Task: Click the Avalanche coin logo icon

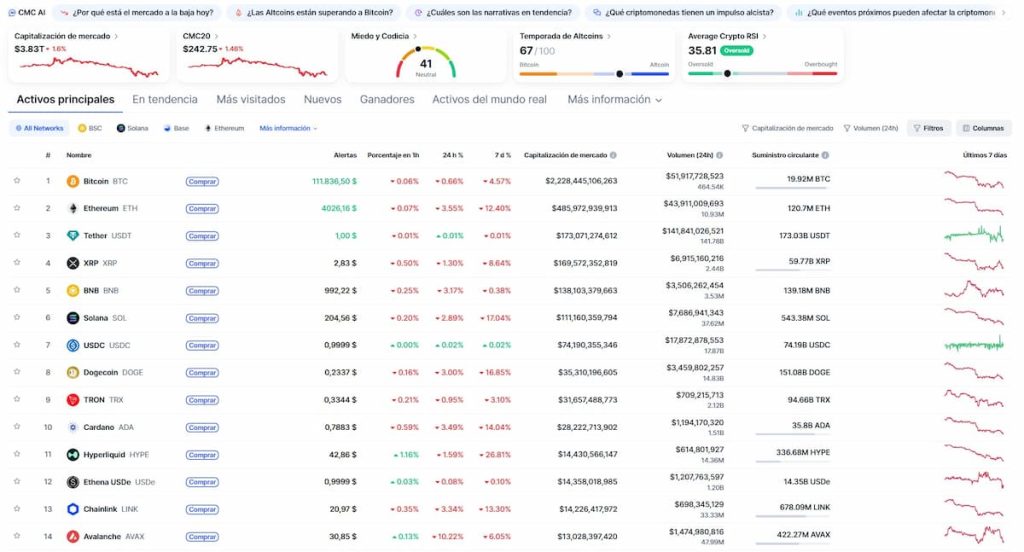Action: point(72,536)
